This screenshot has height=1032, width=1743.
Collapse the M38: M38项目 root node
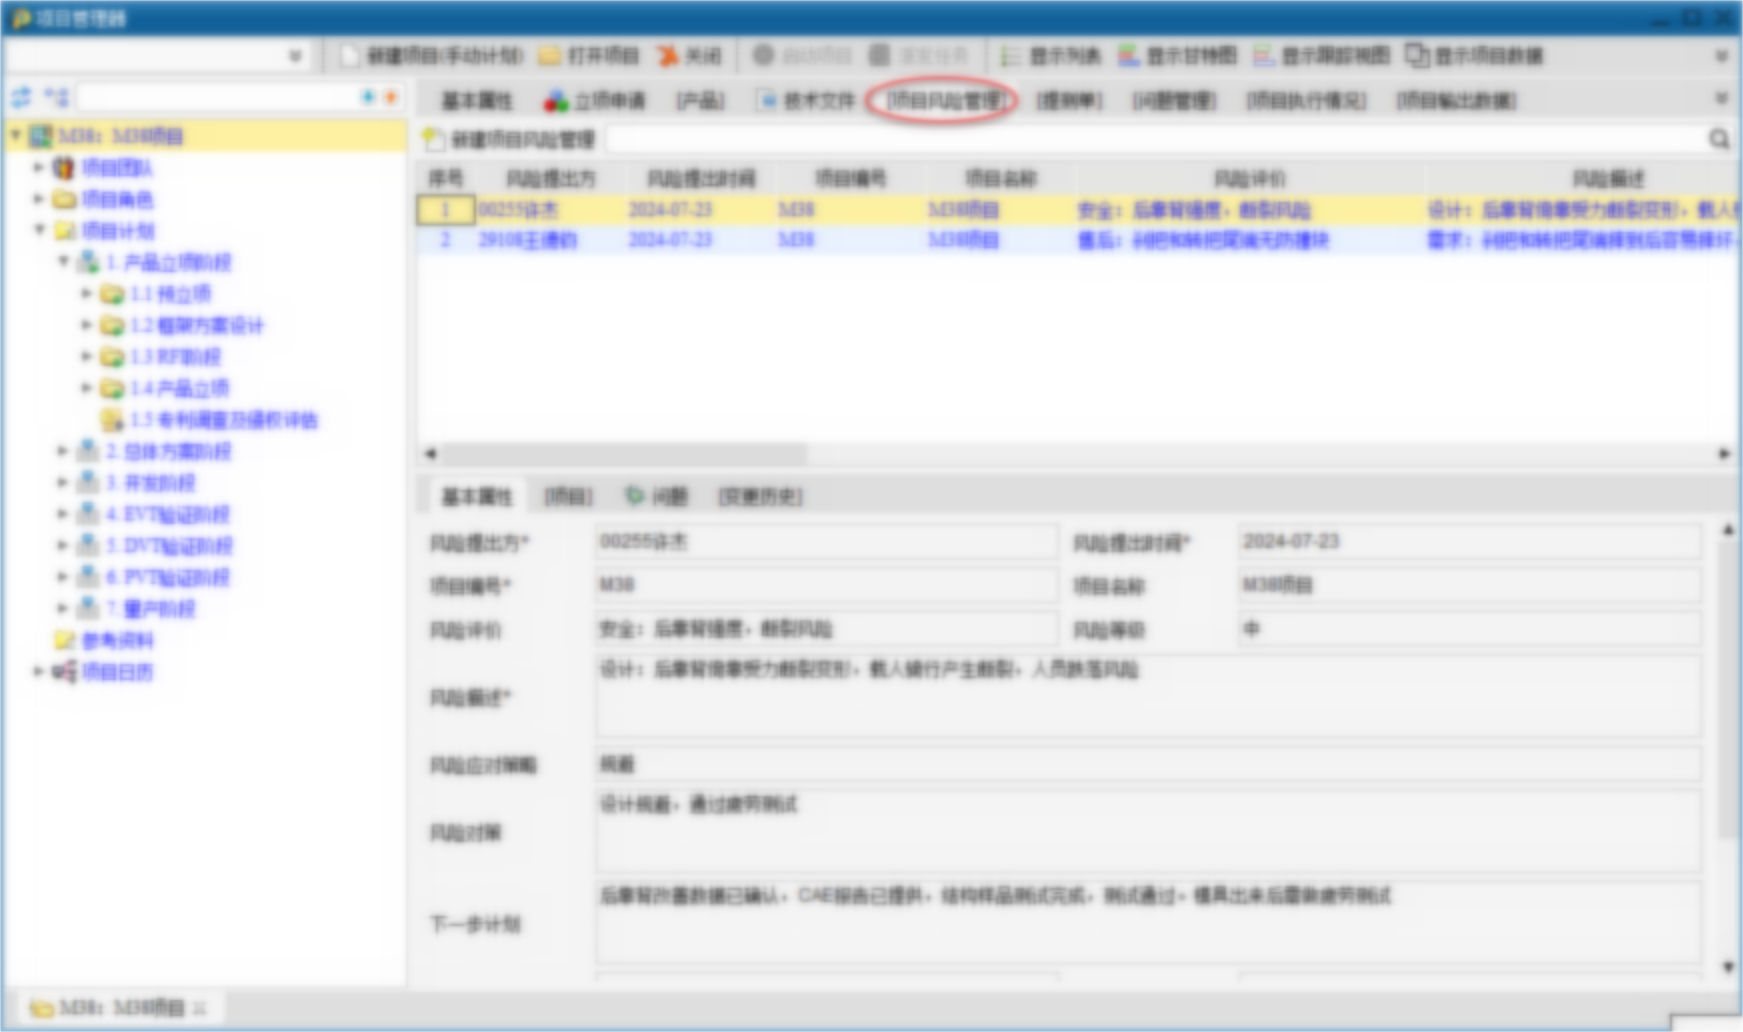coord(16,135)
